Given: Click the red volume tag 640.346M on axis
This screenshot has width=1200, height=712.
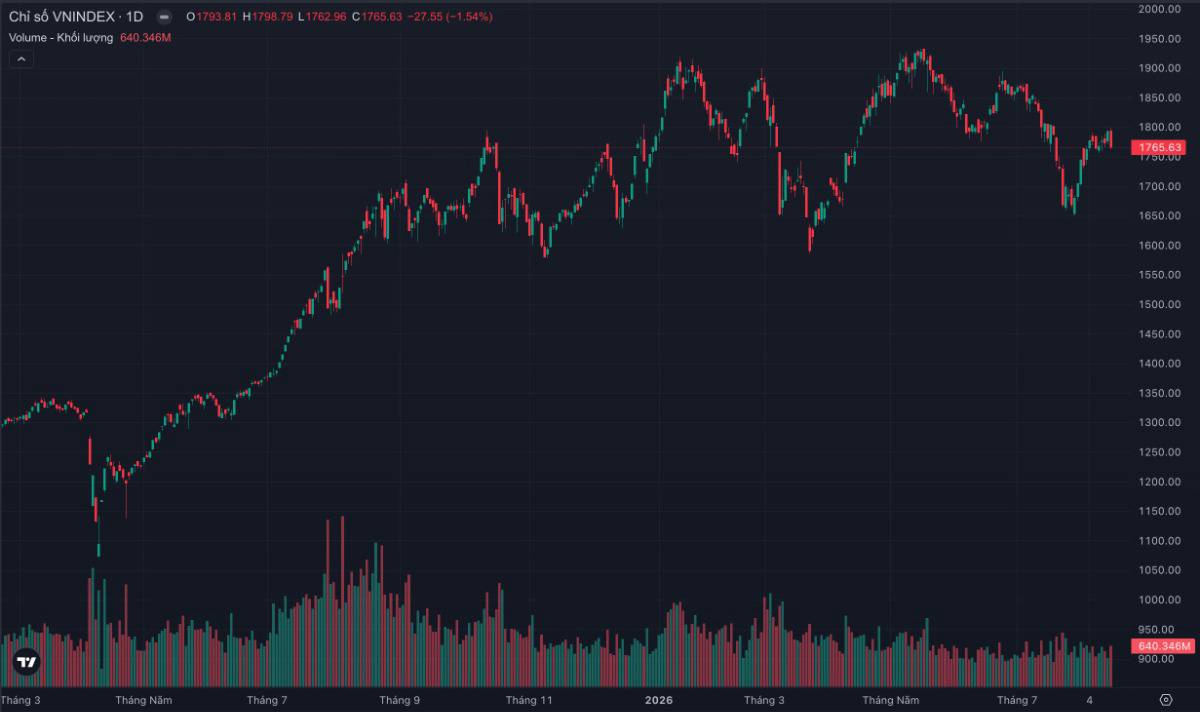Looking at the screenshot, I should (1164, 646).
